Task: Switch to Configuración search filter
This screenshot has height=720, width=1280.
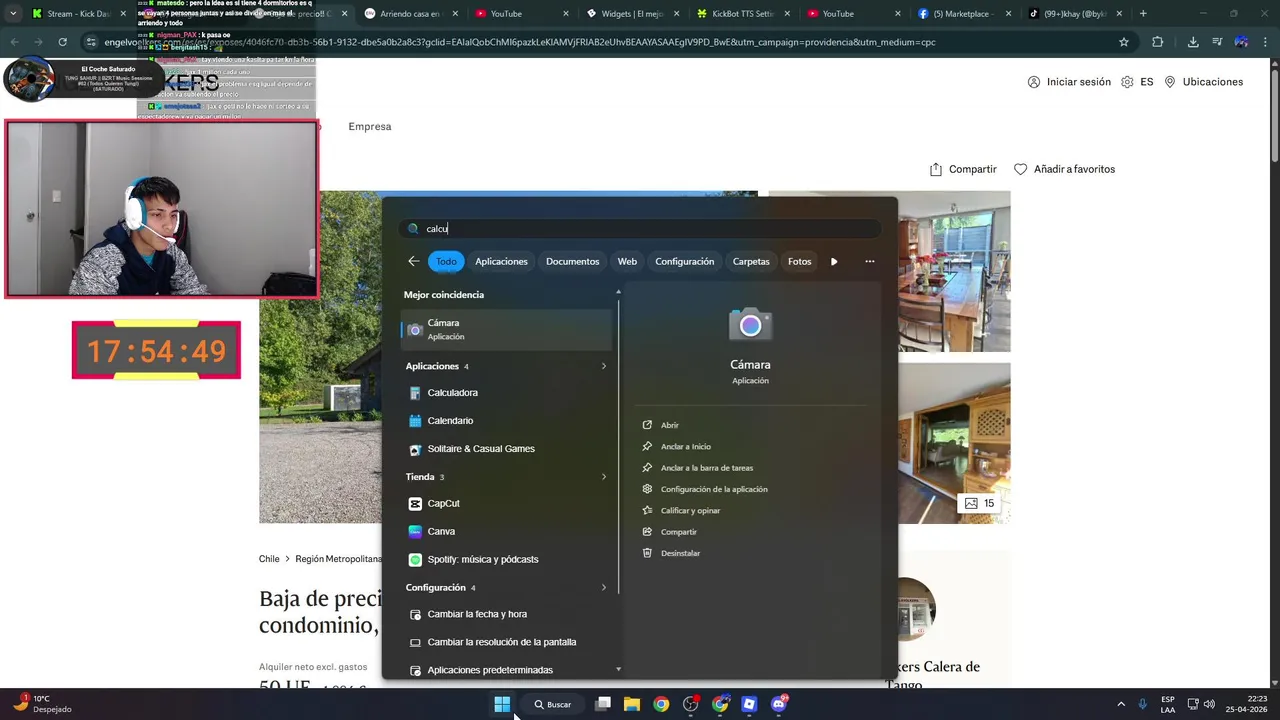Action: [684, 261]
